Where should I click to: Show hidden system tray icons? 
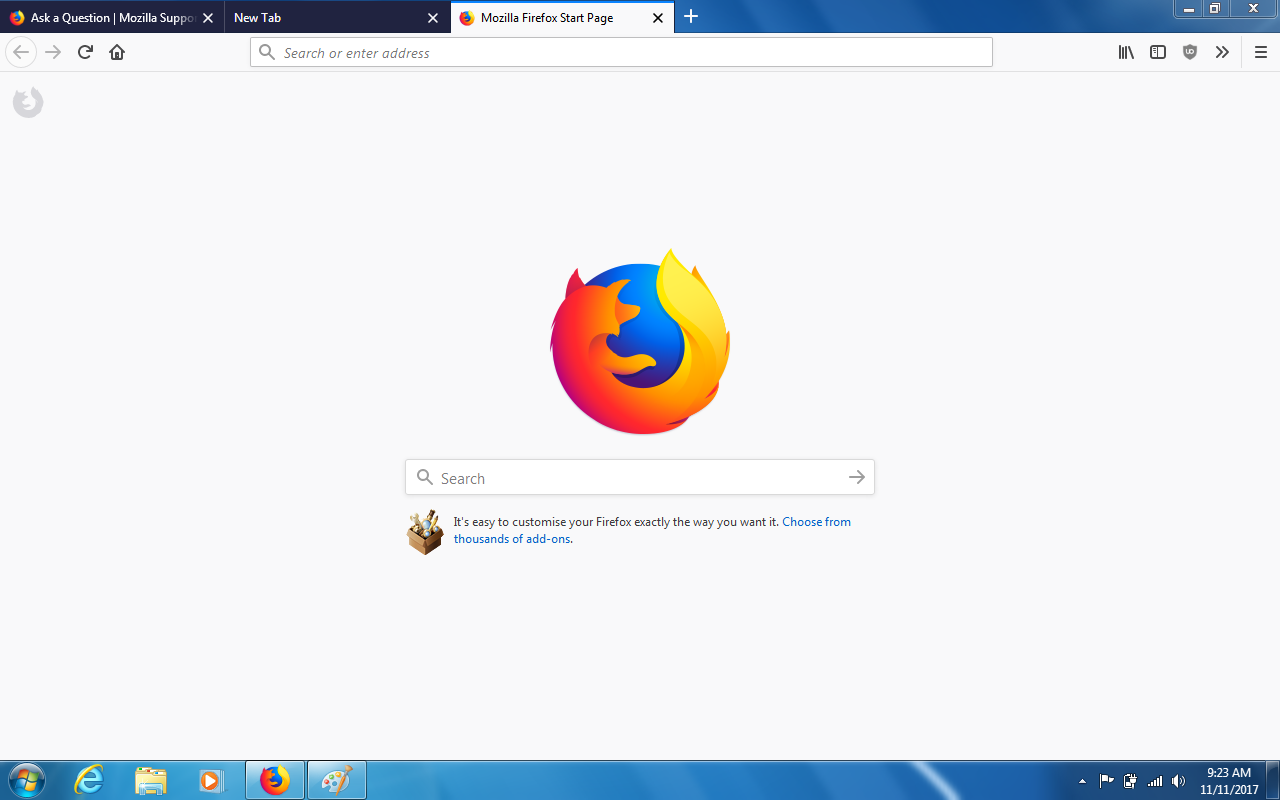point(1082,781)
